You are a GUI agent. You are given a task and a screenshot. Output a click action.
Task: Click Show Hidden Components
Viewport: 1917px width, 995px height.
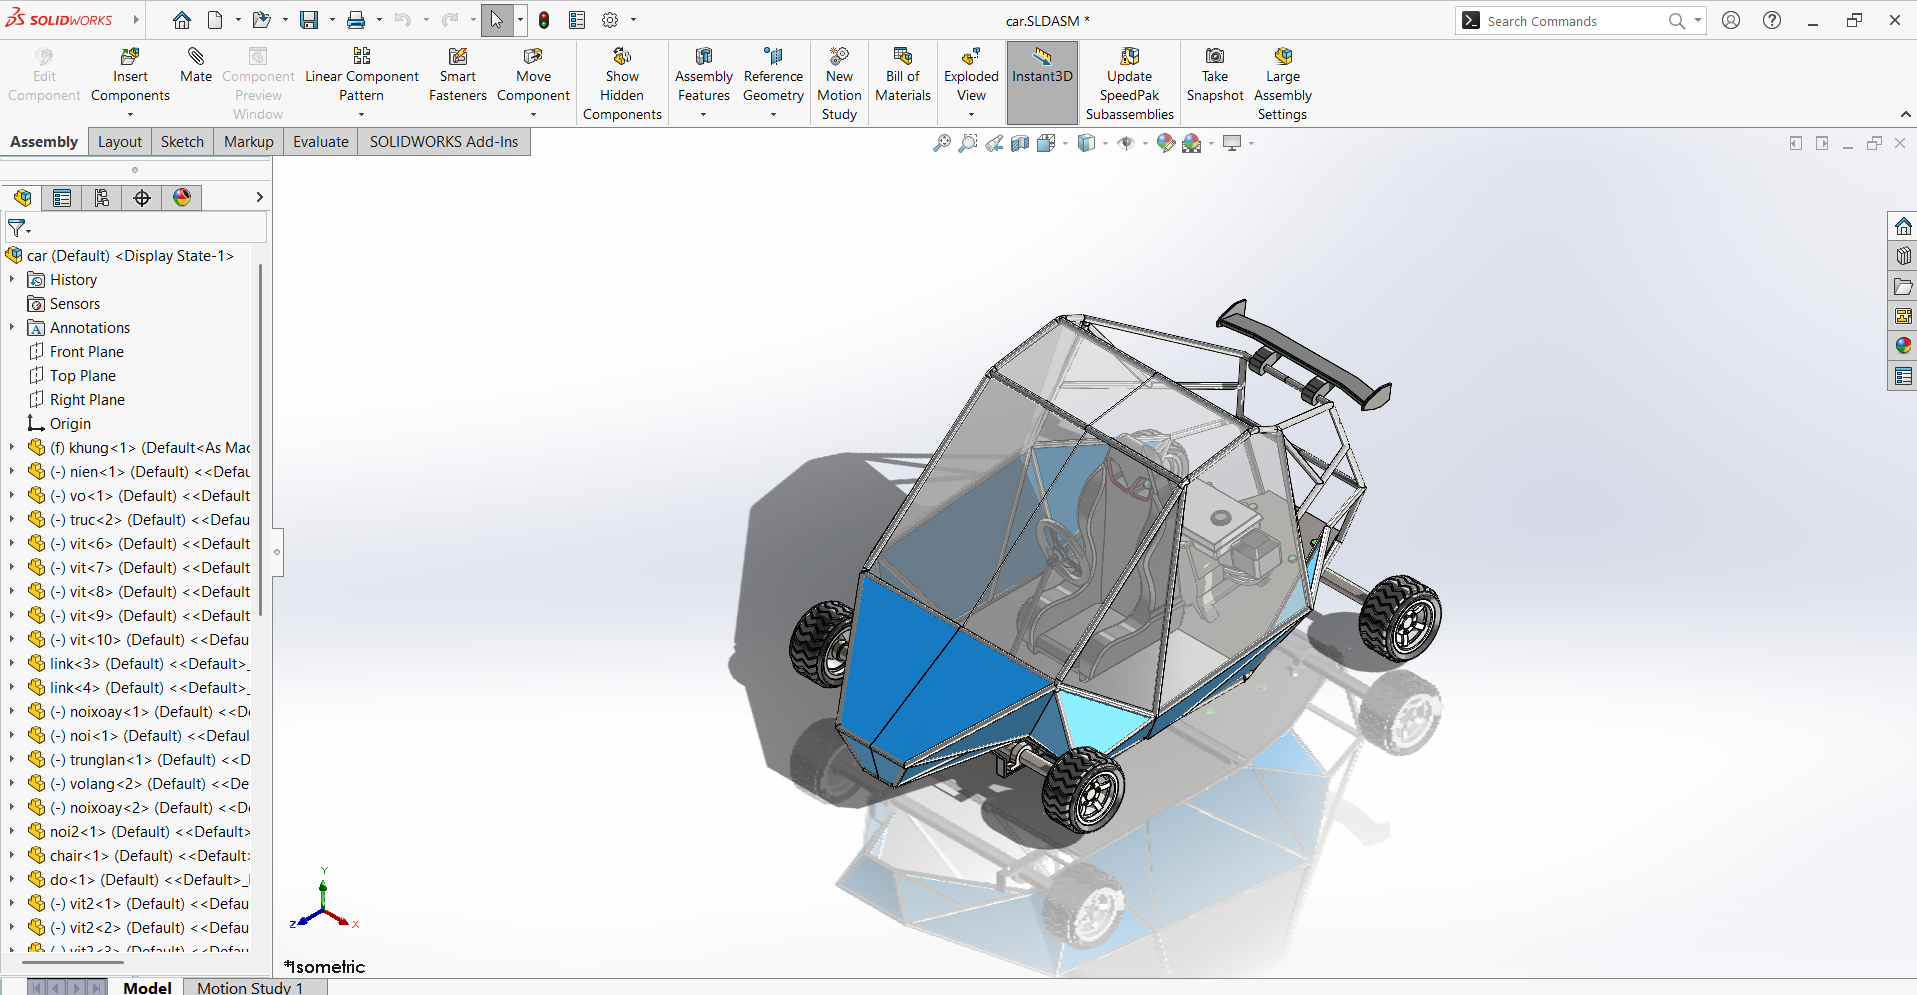point(622,84)
